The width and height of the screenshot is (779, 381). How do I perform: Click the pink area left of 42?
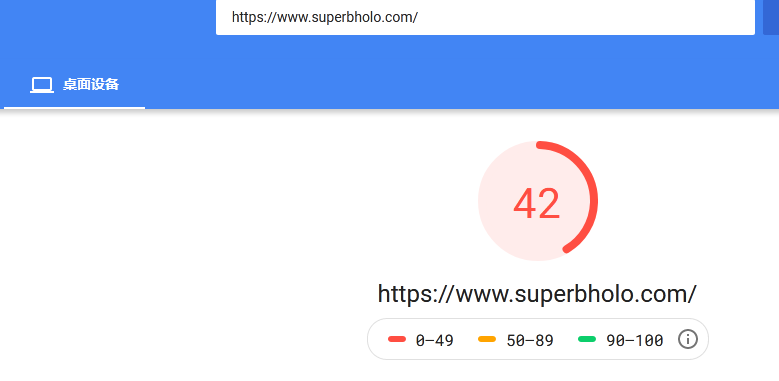coord(495,203)
